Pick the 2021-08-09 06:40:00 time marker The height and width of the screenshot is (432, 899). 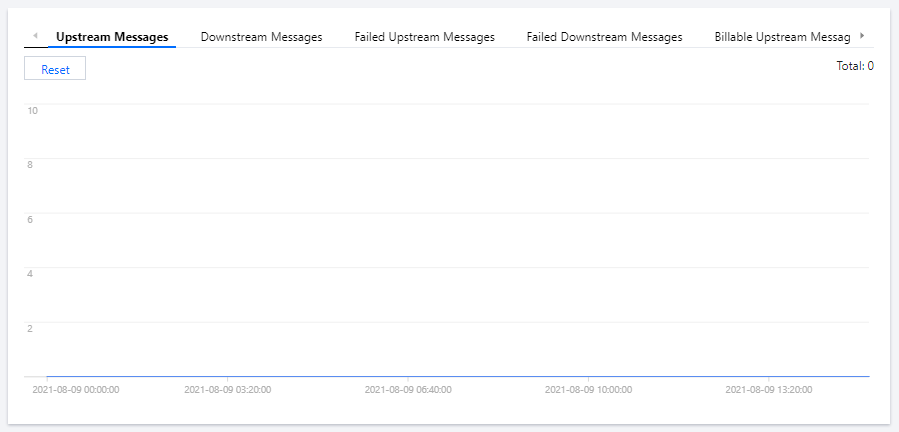click(x=408, y=390)
